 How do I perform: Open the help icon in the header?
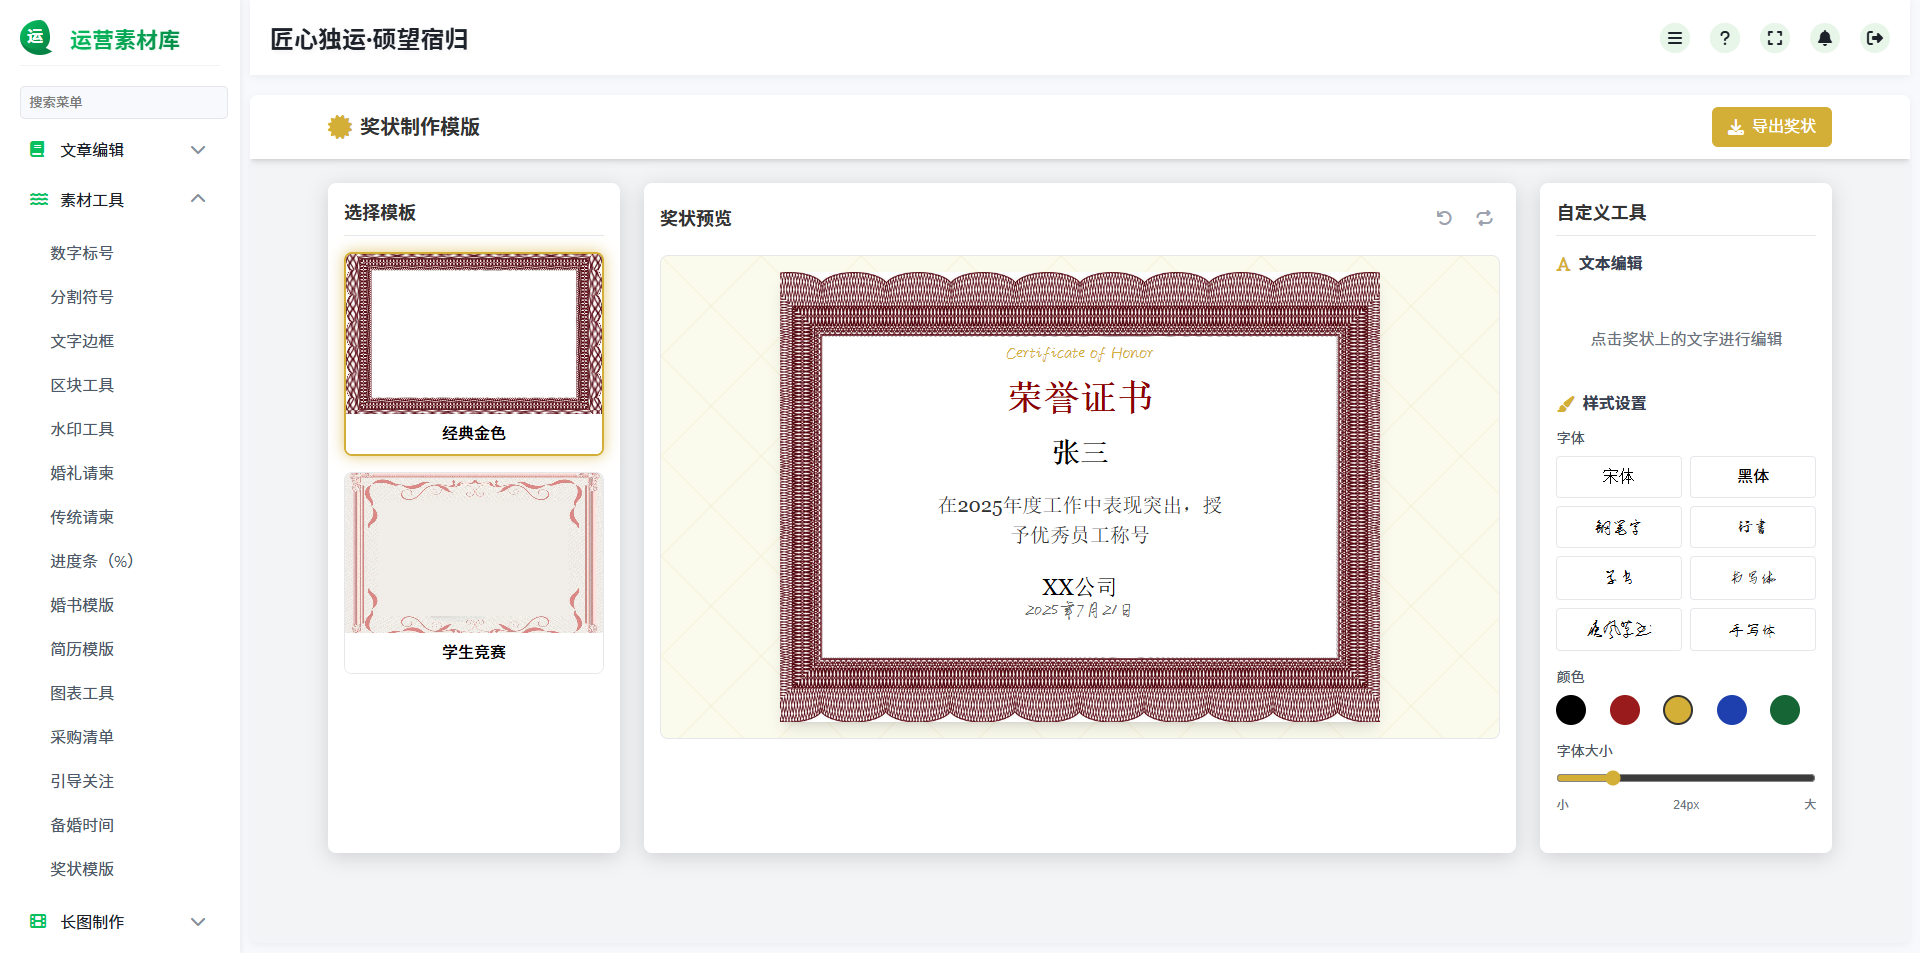coord(1724,38)
